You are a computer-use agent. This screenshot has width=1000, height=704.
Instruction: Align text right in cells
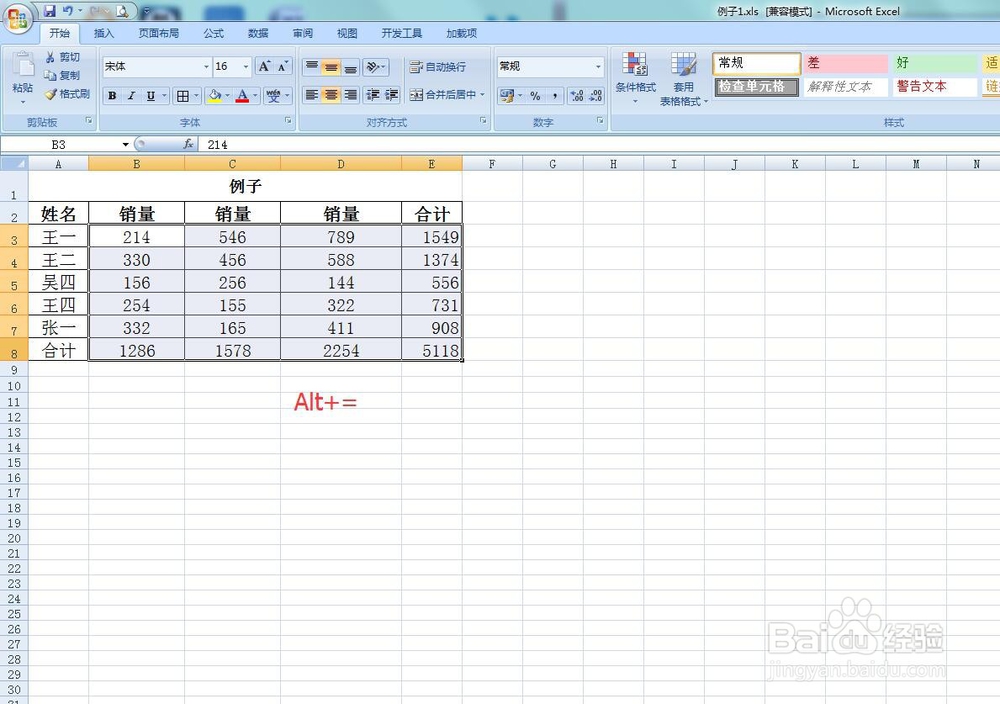coord(351,95)
